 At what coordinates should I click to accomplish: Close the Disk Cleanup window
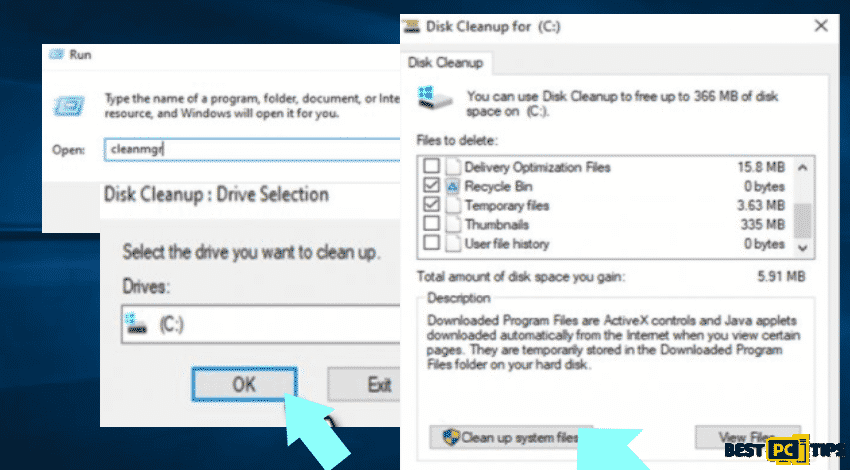(x=821, y=25)
